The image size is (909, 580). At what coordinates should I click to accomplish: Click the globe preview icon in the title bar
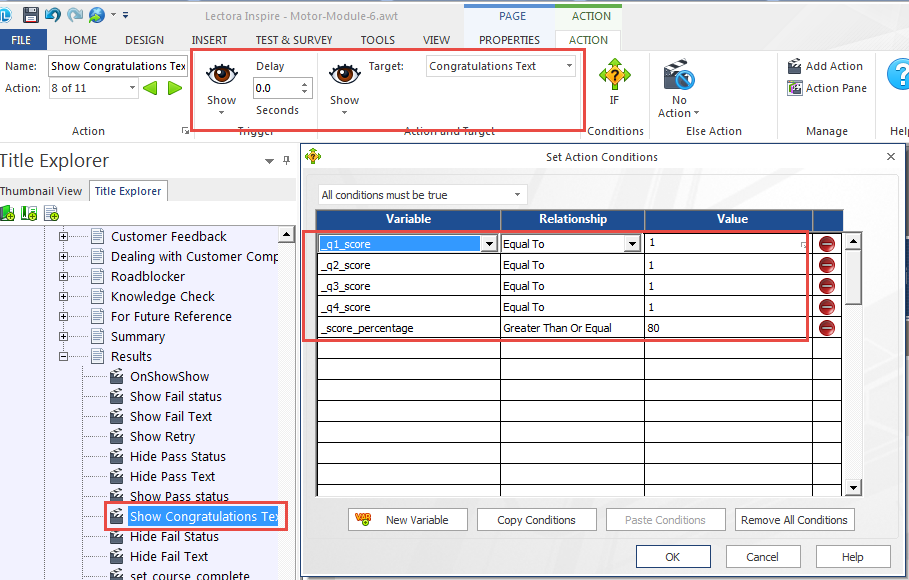(97, 14)
